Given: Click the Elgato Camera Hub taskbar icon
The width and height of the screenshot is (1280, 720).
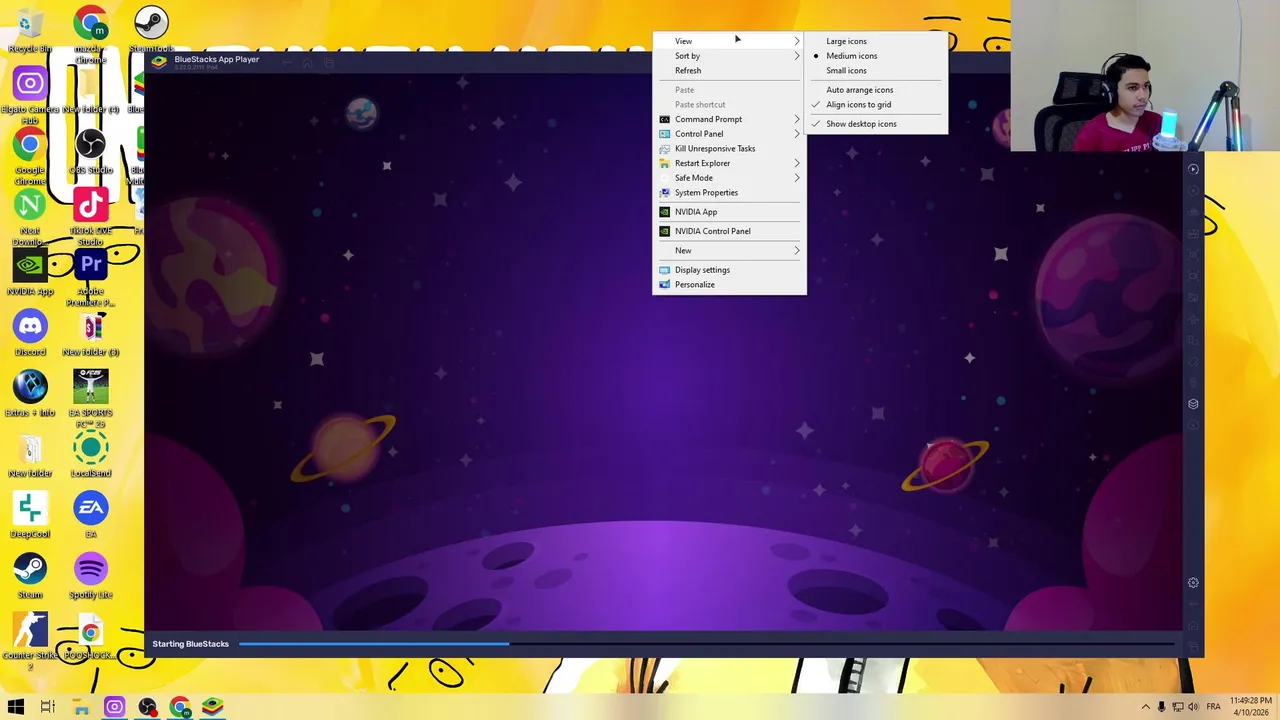Looking at the screenshot, I should pyautogui.click(x=114, y=707).
